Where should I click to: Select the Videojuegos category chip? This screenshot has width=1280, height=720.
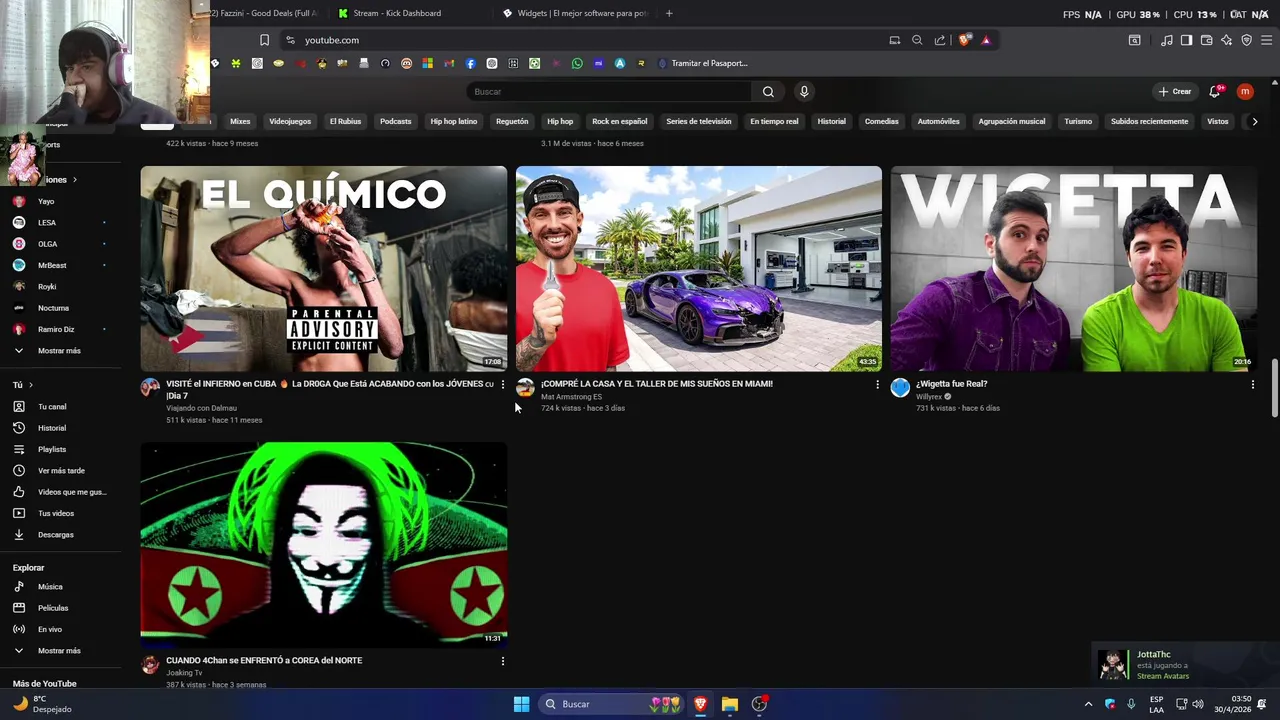pyautogui.click(x=290, y=121)
